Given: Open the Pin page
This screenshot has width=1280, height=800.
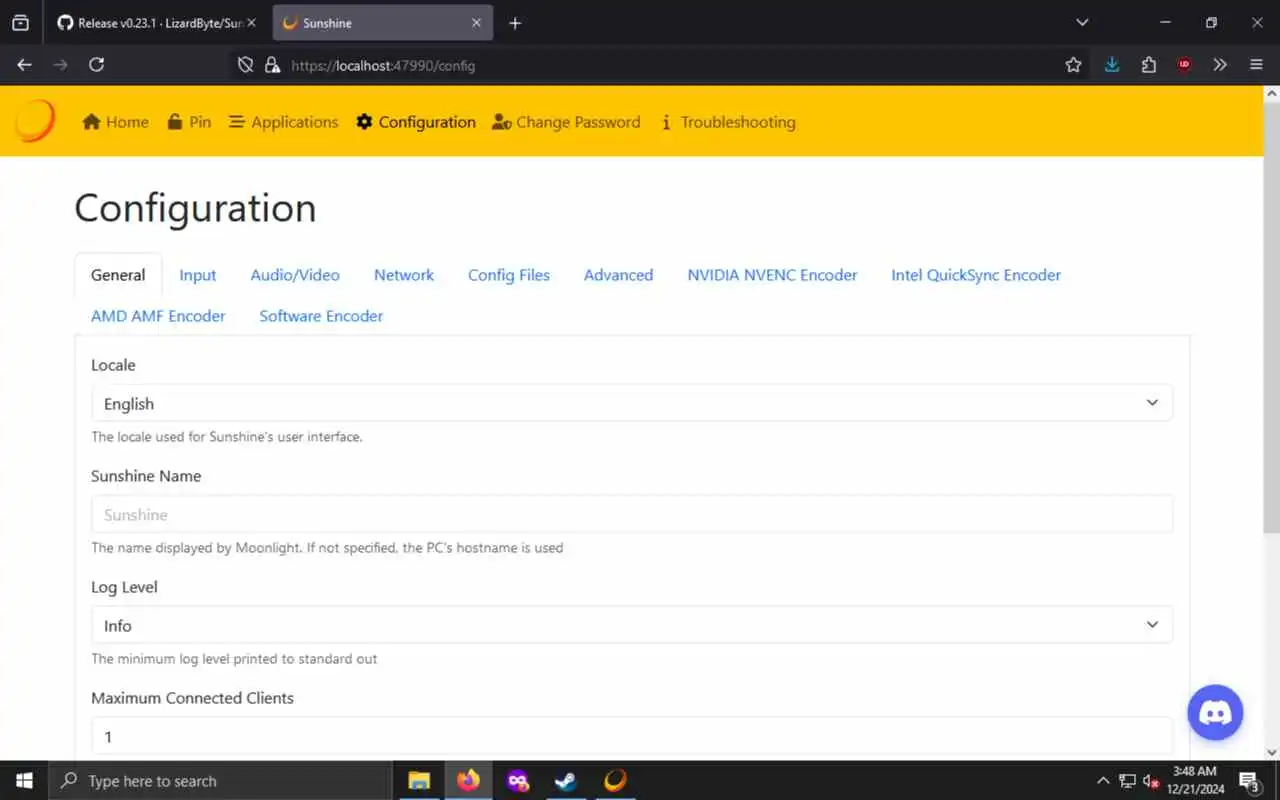Looking at the screenshot, I should (x=189, y=122).
